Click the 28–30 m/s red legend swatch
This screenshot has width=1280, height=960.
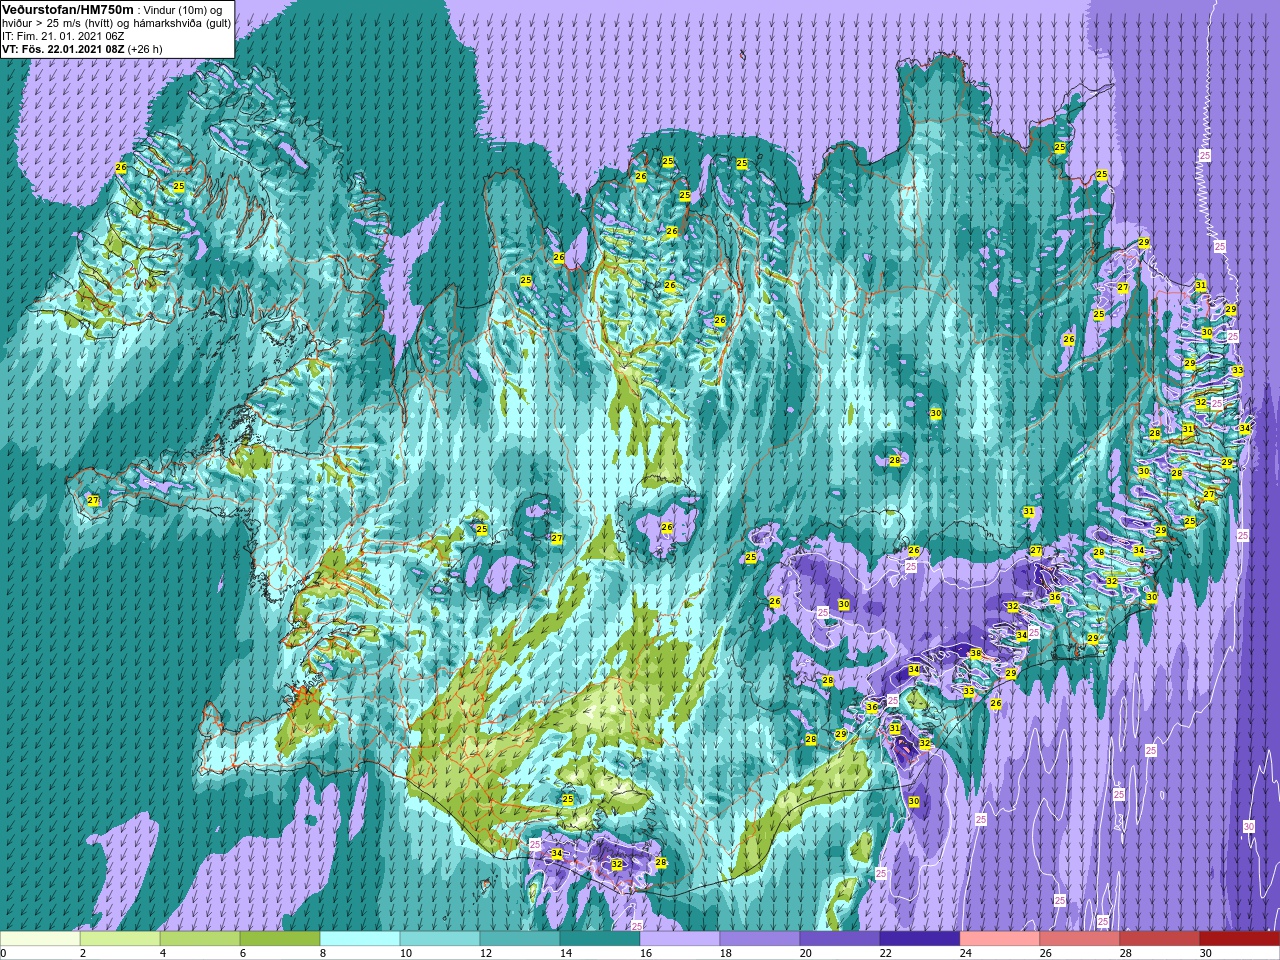click(x=1160, y=939)
